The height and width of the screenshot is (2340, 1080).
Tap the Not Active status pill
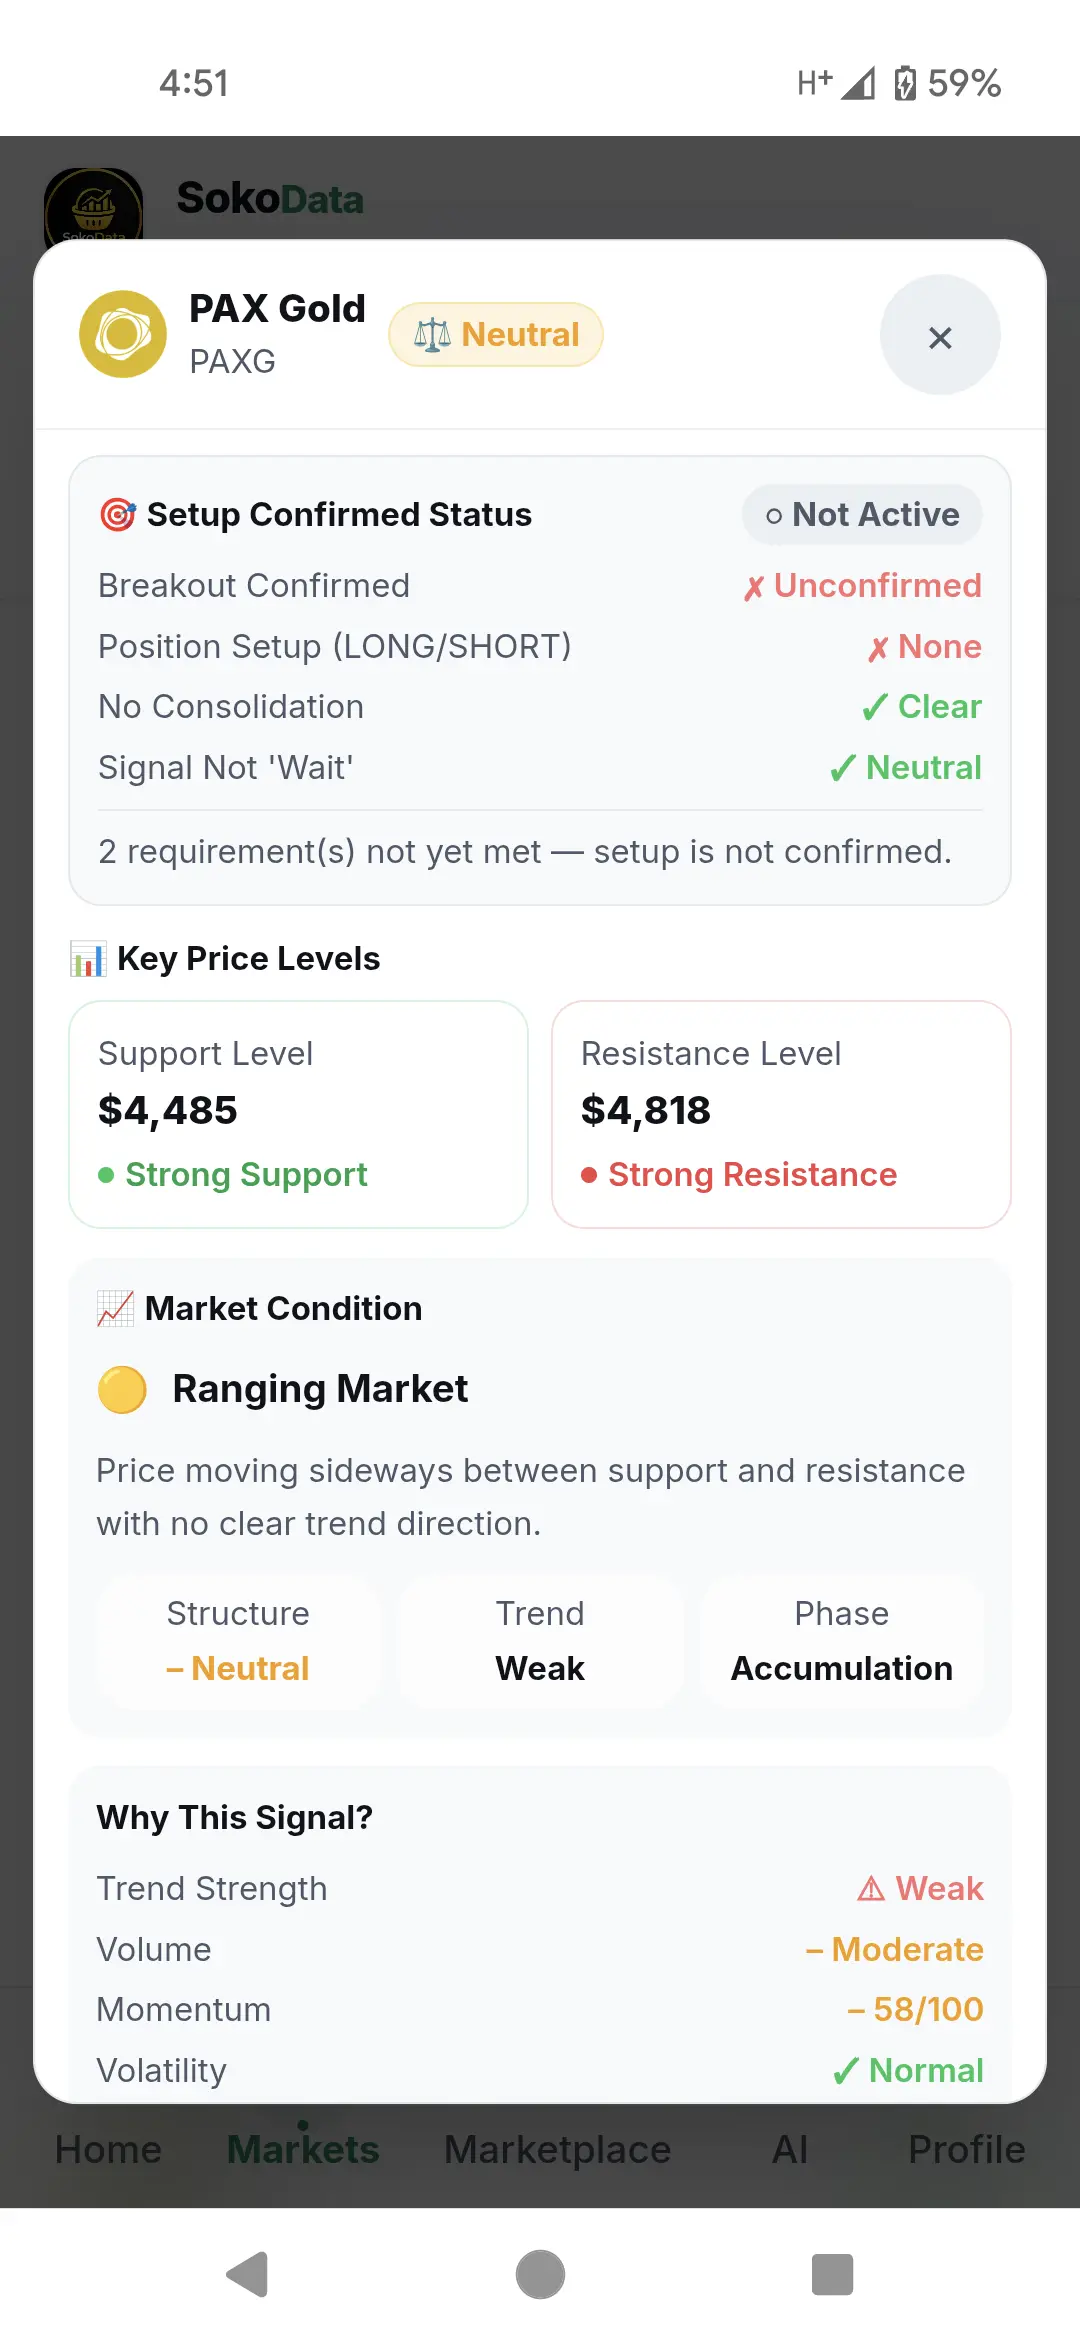pyautogui.click(x=862, y=515)
